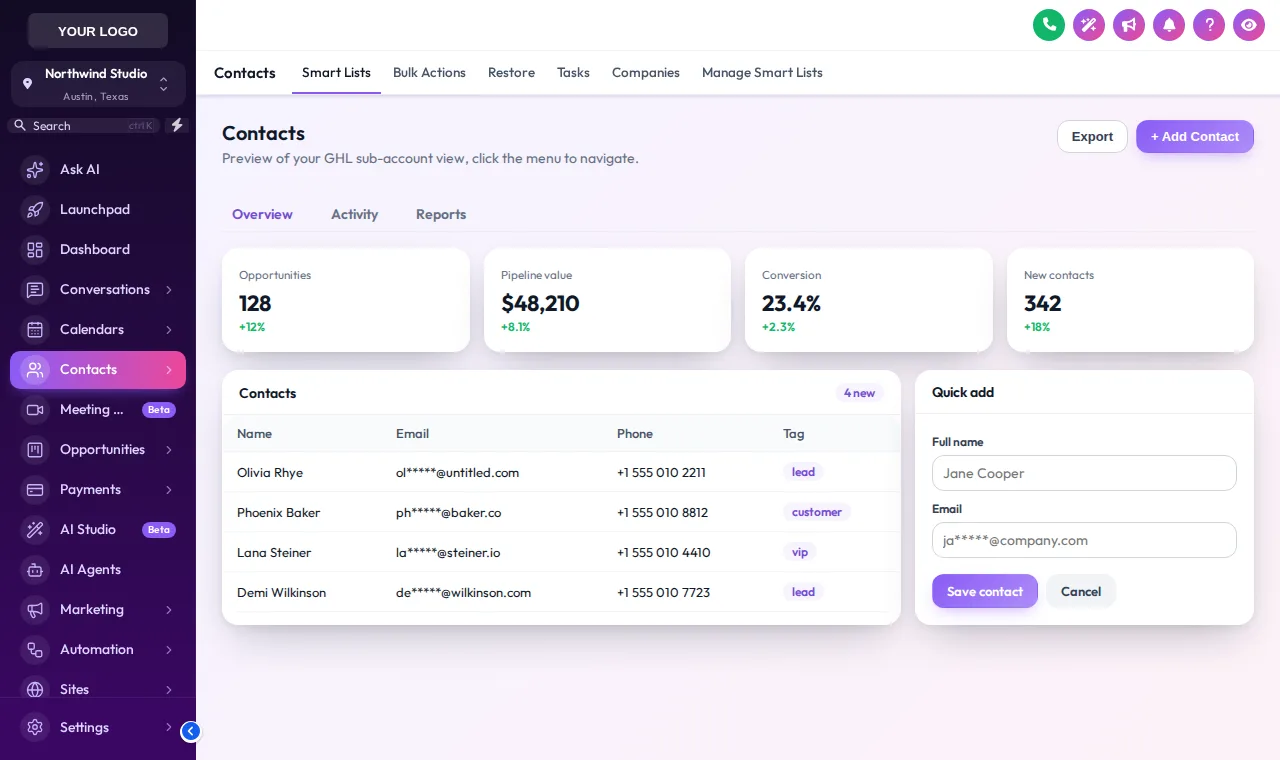Open the magic wand AI icon in header
The width and height of the screenshot is (1280, 760).
pyautogui.click(x=1089, y=25)
